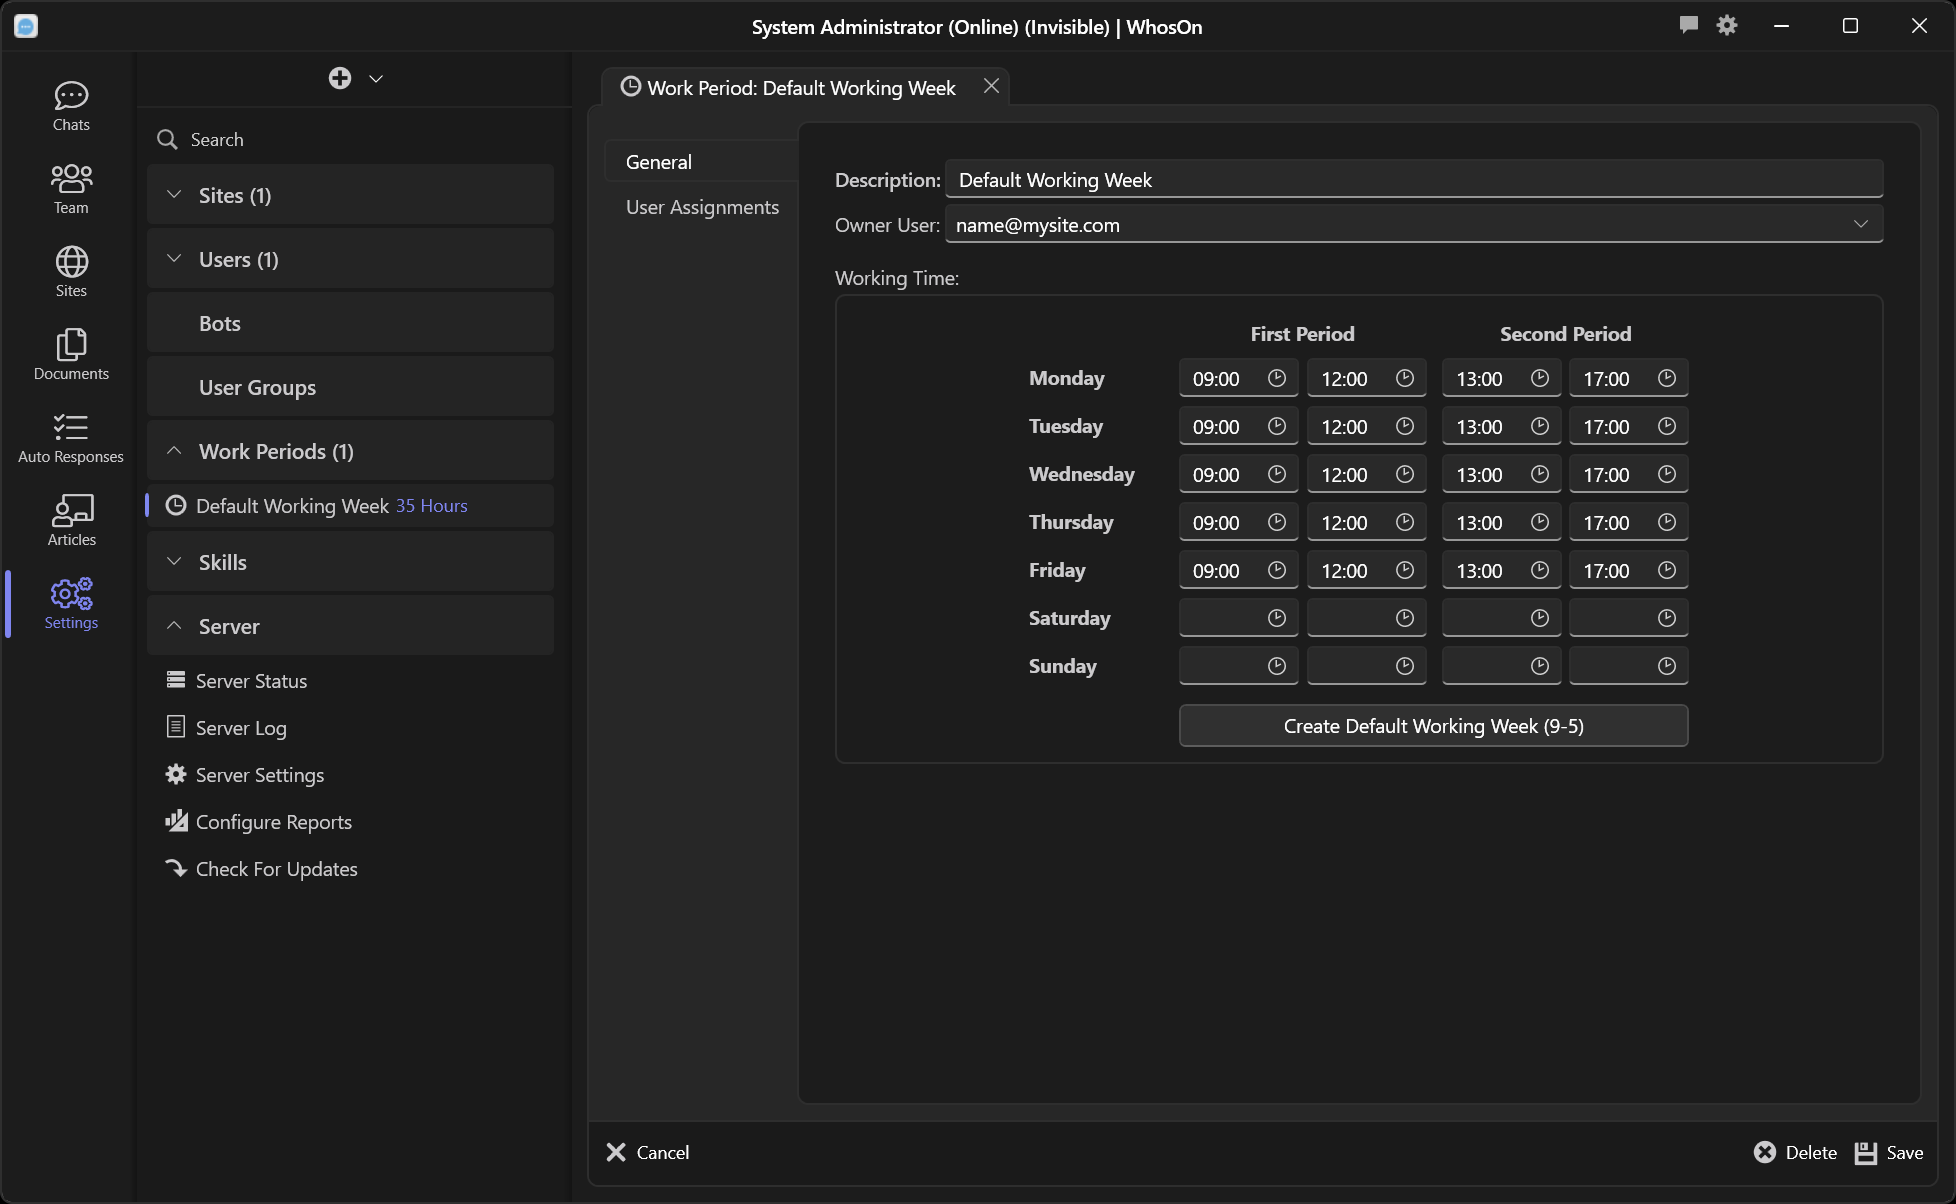Select the Default Working Week 35 Hours entry
1956x1204 pixels.
[350, 506]
